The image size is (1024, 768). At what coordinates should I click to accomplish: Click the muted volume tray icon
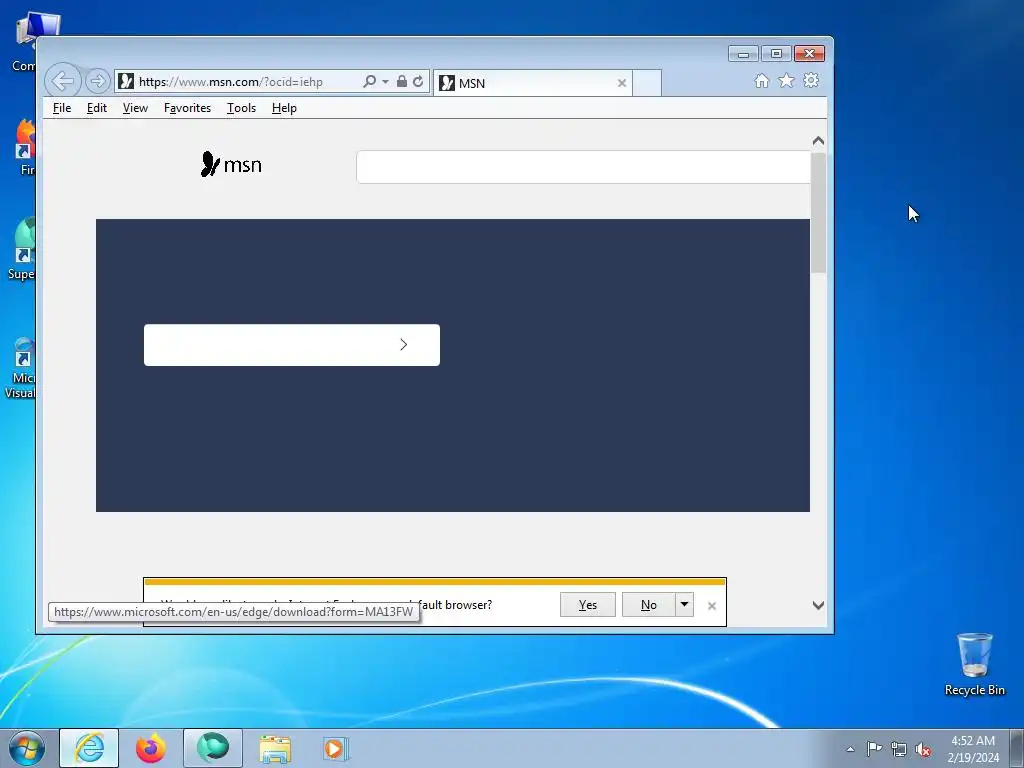(923, 749)
